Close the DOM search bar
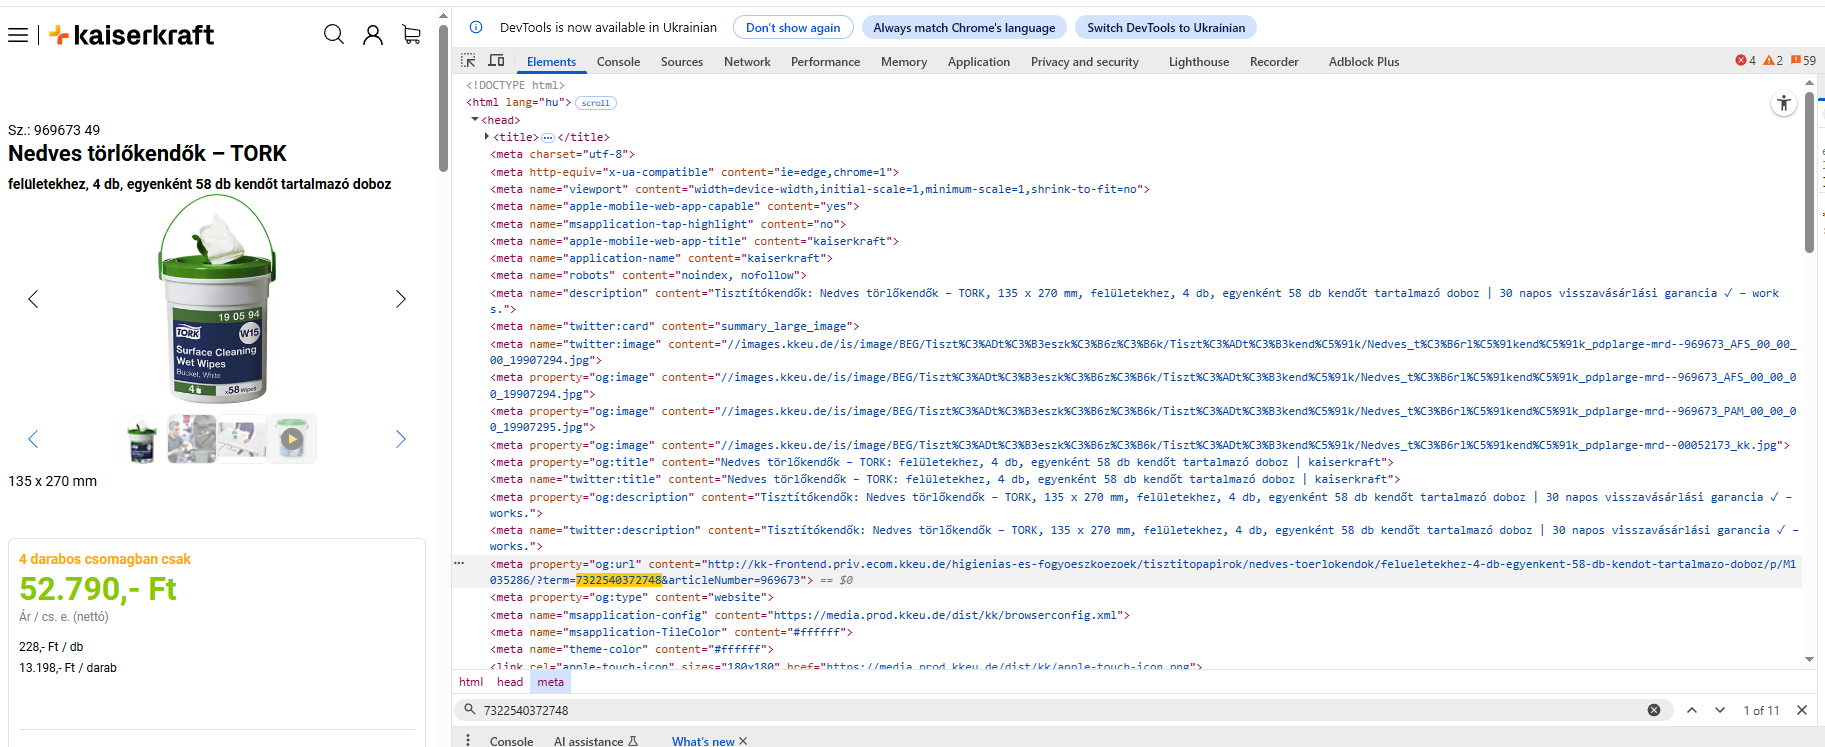The width and height of the screenshot is (1825, 747). coord(1802,710)
